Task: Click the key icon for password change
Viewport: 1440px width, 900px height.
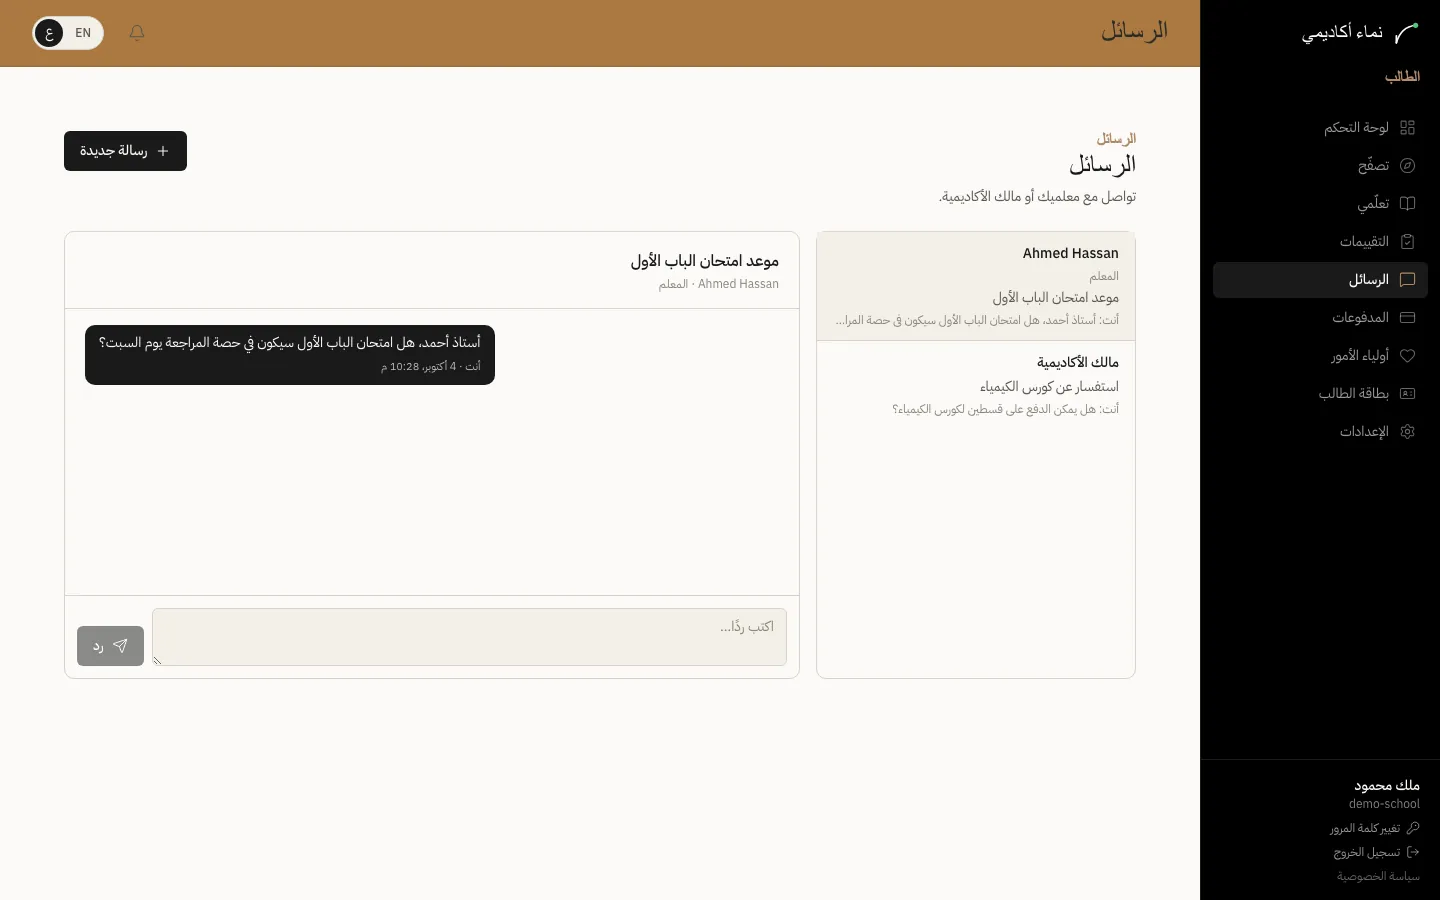Action: point(1413,828)
